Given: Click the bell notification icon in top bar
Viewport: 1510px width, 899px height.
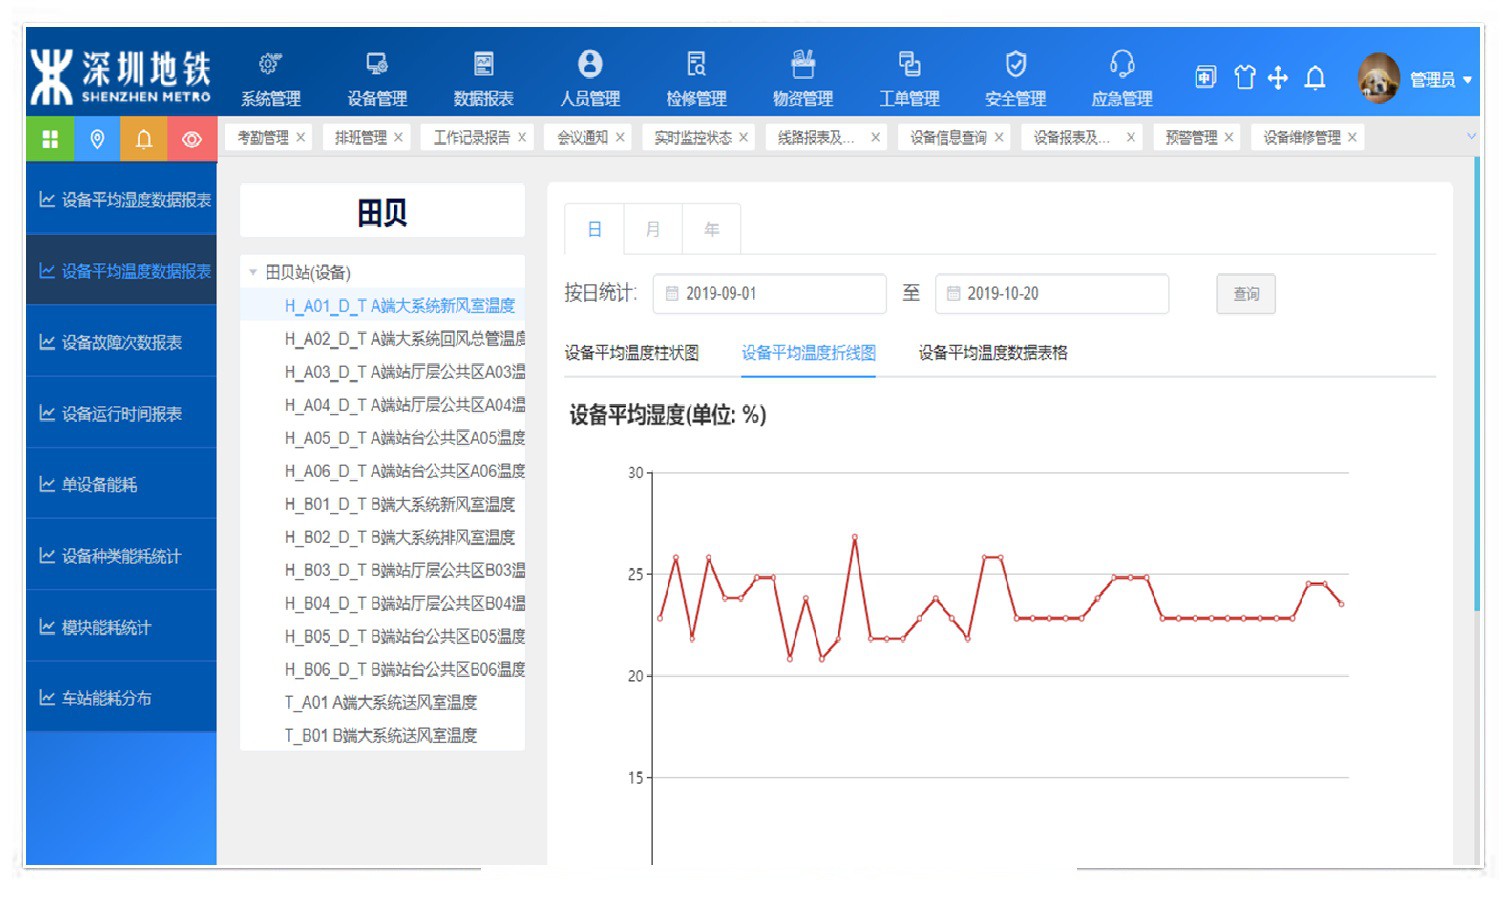Looking at the screenshot, I should pyautogui.click(x=1315, y=77).
